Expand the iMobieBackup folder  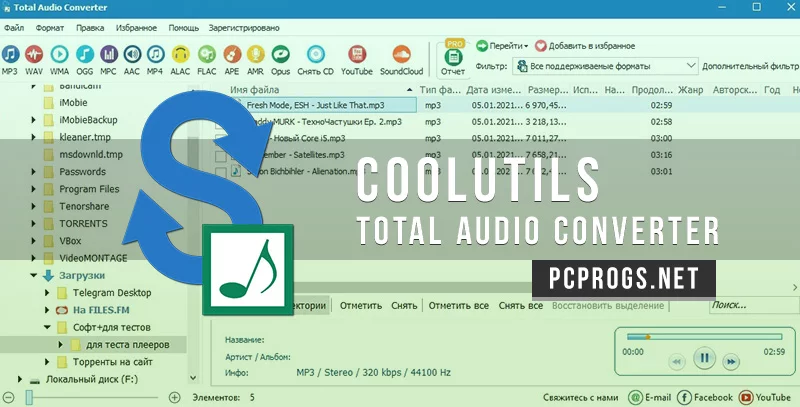pos(33,120)
